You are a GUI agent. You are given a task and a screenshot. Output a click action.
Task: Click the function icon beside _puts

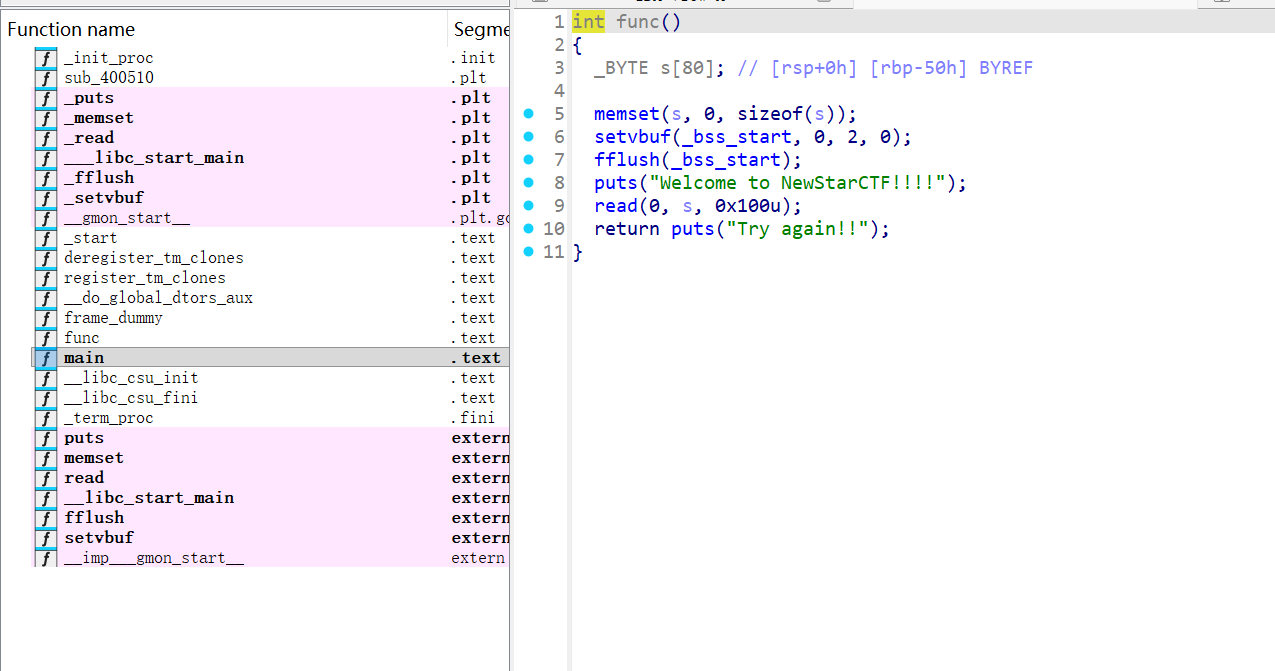point(46,98)
